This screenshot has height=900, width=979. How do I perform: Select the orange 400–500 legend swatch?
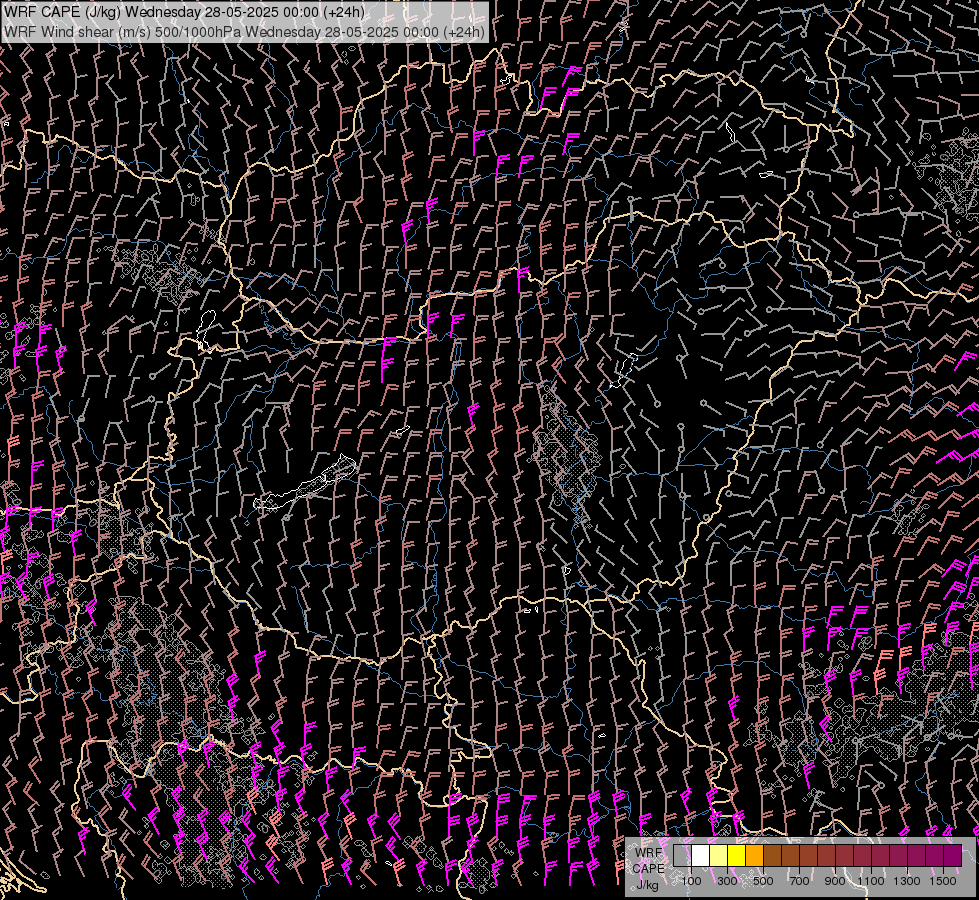pyautogui.click(x=754, y=855)
